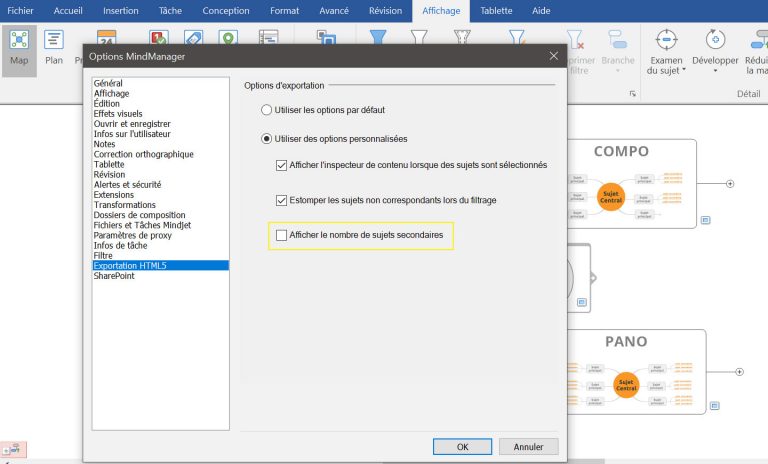Open the Développer dropdown arrow
The width and height of the screenshot is (768, 464).
pyautogui.click(x=714, y=72)
